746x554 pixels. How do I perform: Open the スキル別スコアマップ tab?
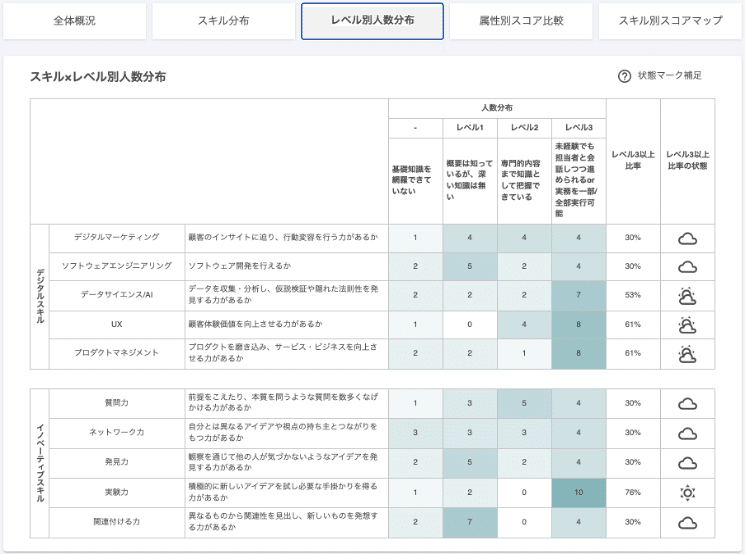click(x=670, y=21)
